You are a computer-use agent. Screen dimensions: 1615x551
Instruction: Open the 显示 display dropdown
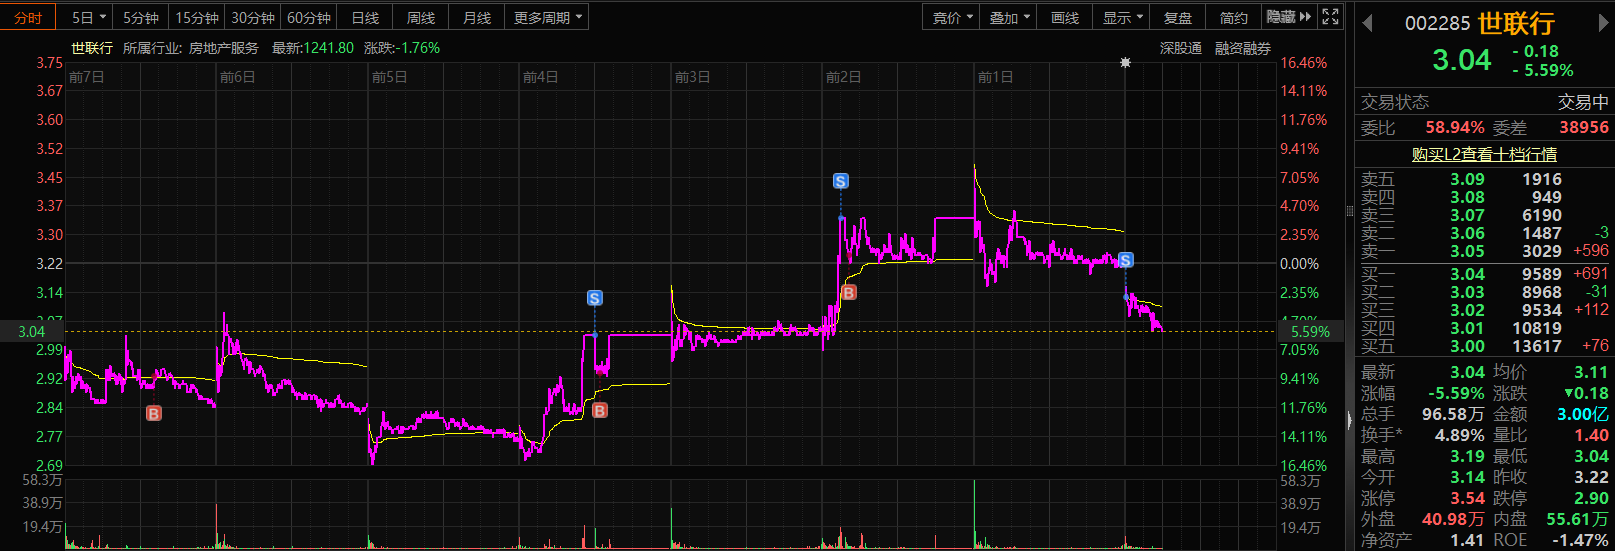(x=1122, y=18)
